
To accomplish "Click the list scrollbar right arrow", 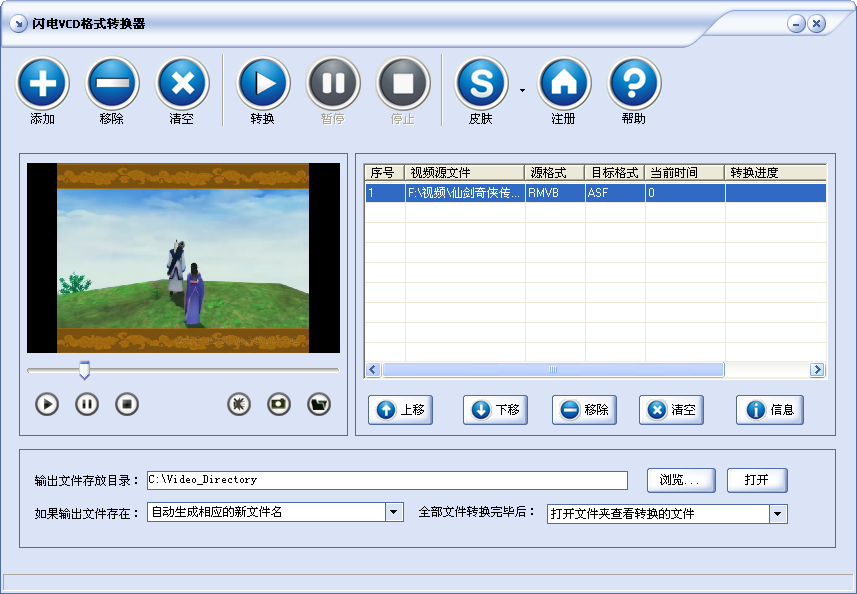I will pos(817,370).
